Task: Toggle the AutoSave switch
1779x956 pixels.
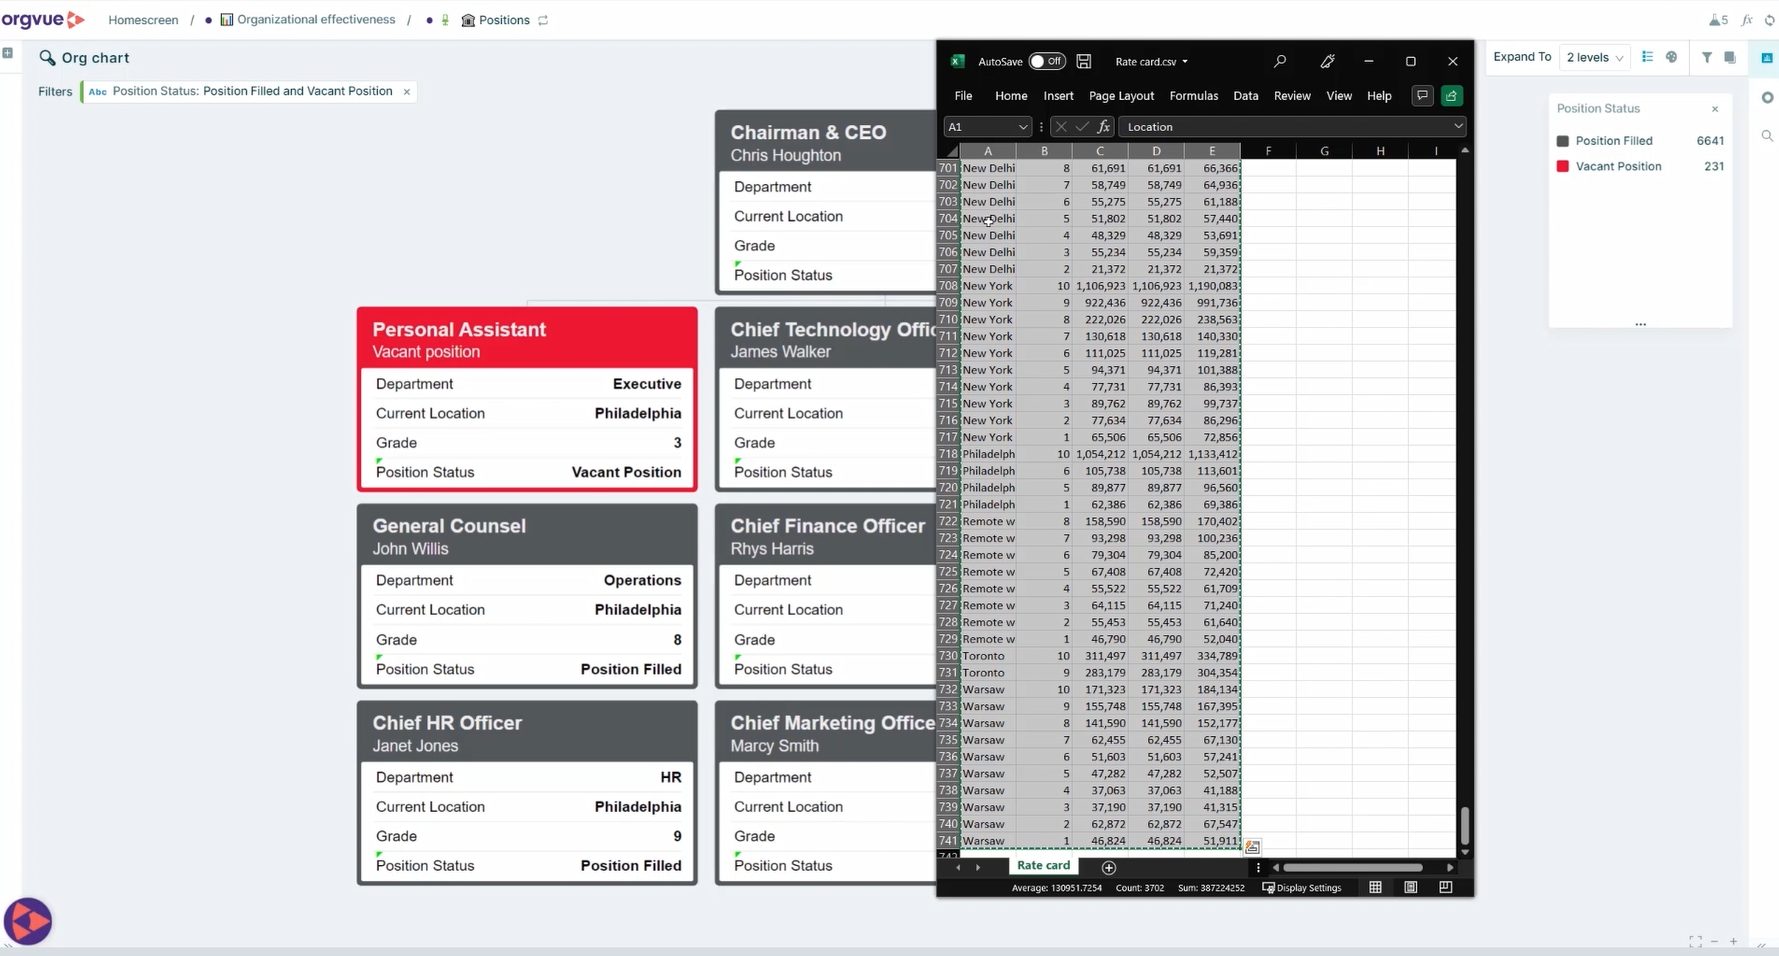Action: [x=1047, y=61]
